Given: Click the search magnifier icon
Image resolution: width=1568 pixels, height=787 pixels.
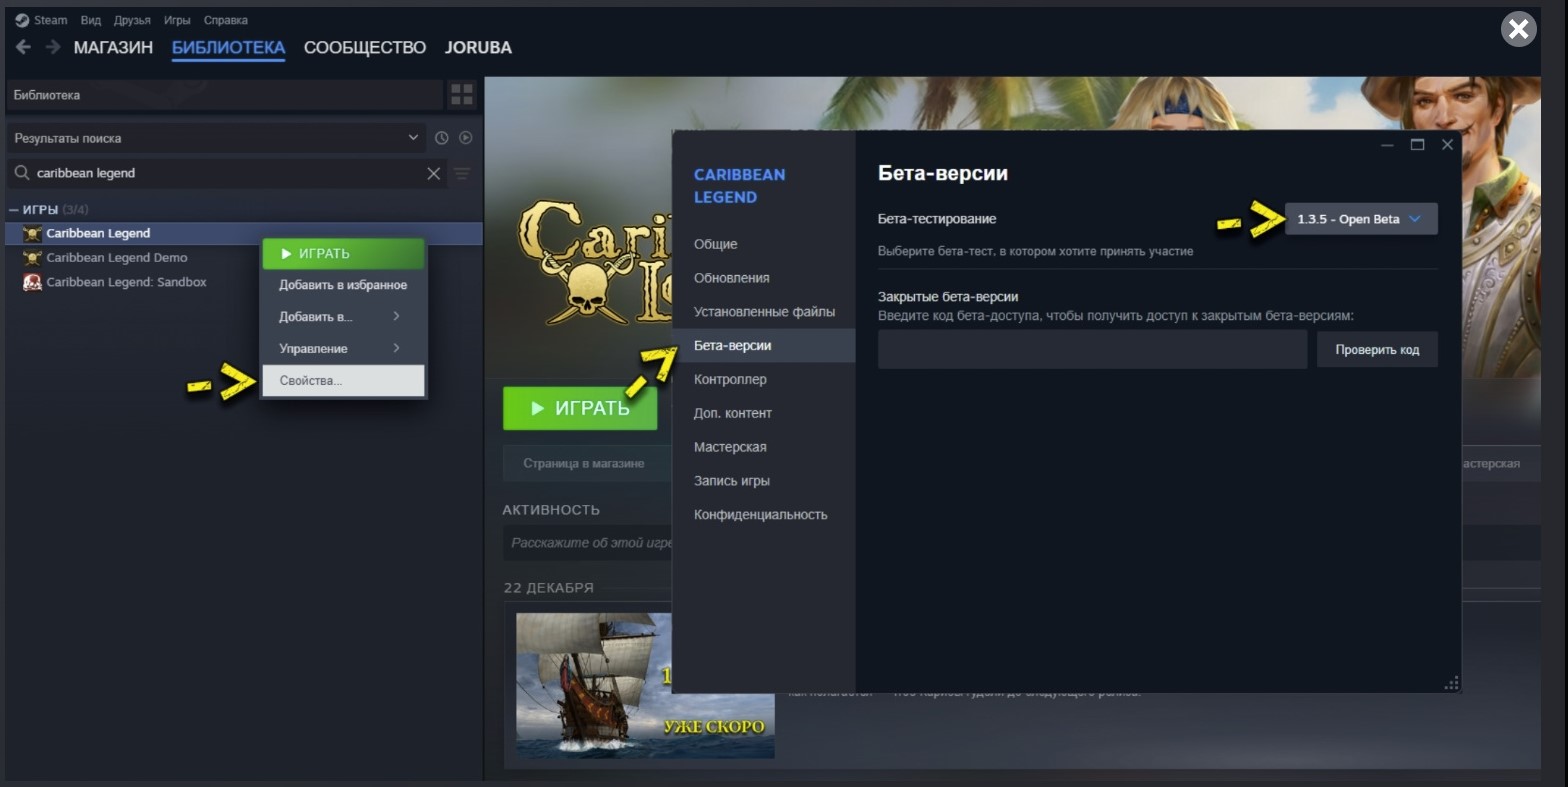Looking at the screenshot, I should pos(22,173).
